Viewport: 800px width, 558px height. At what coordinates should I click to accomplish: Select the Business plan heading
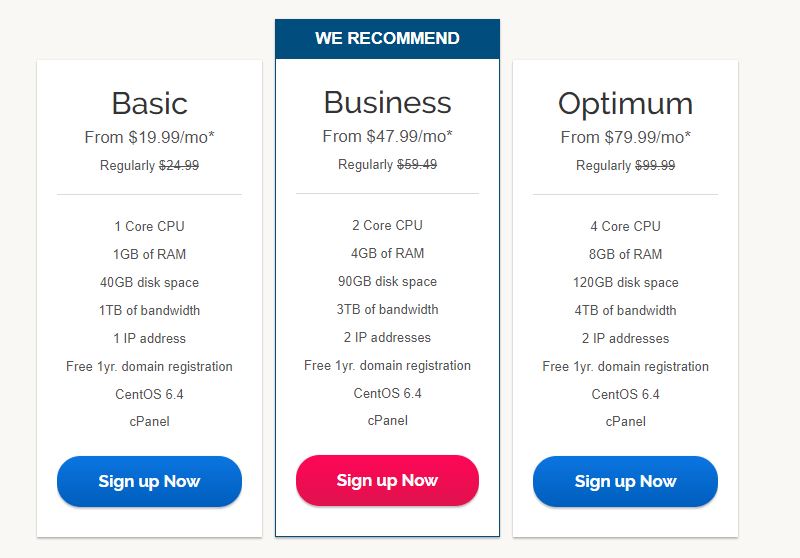pos(387,102)
